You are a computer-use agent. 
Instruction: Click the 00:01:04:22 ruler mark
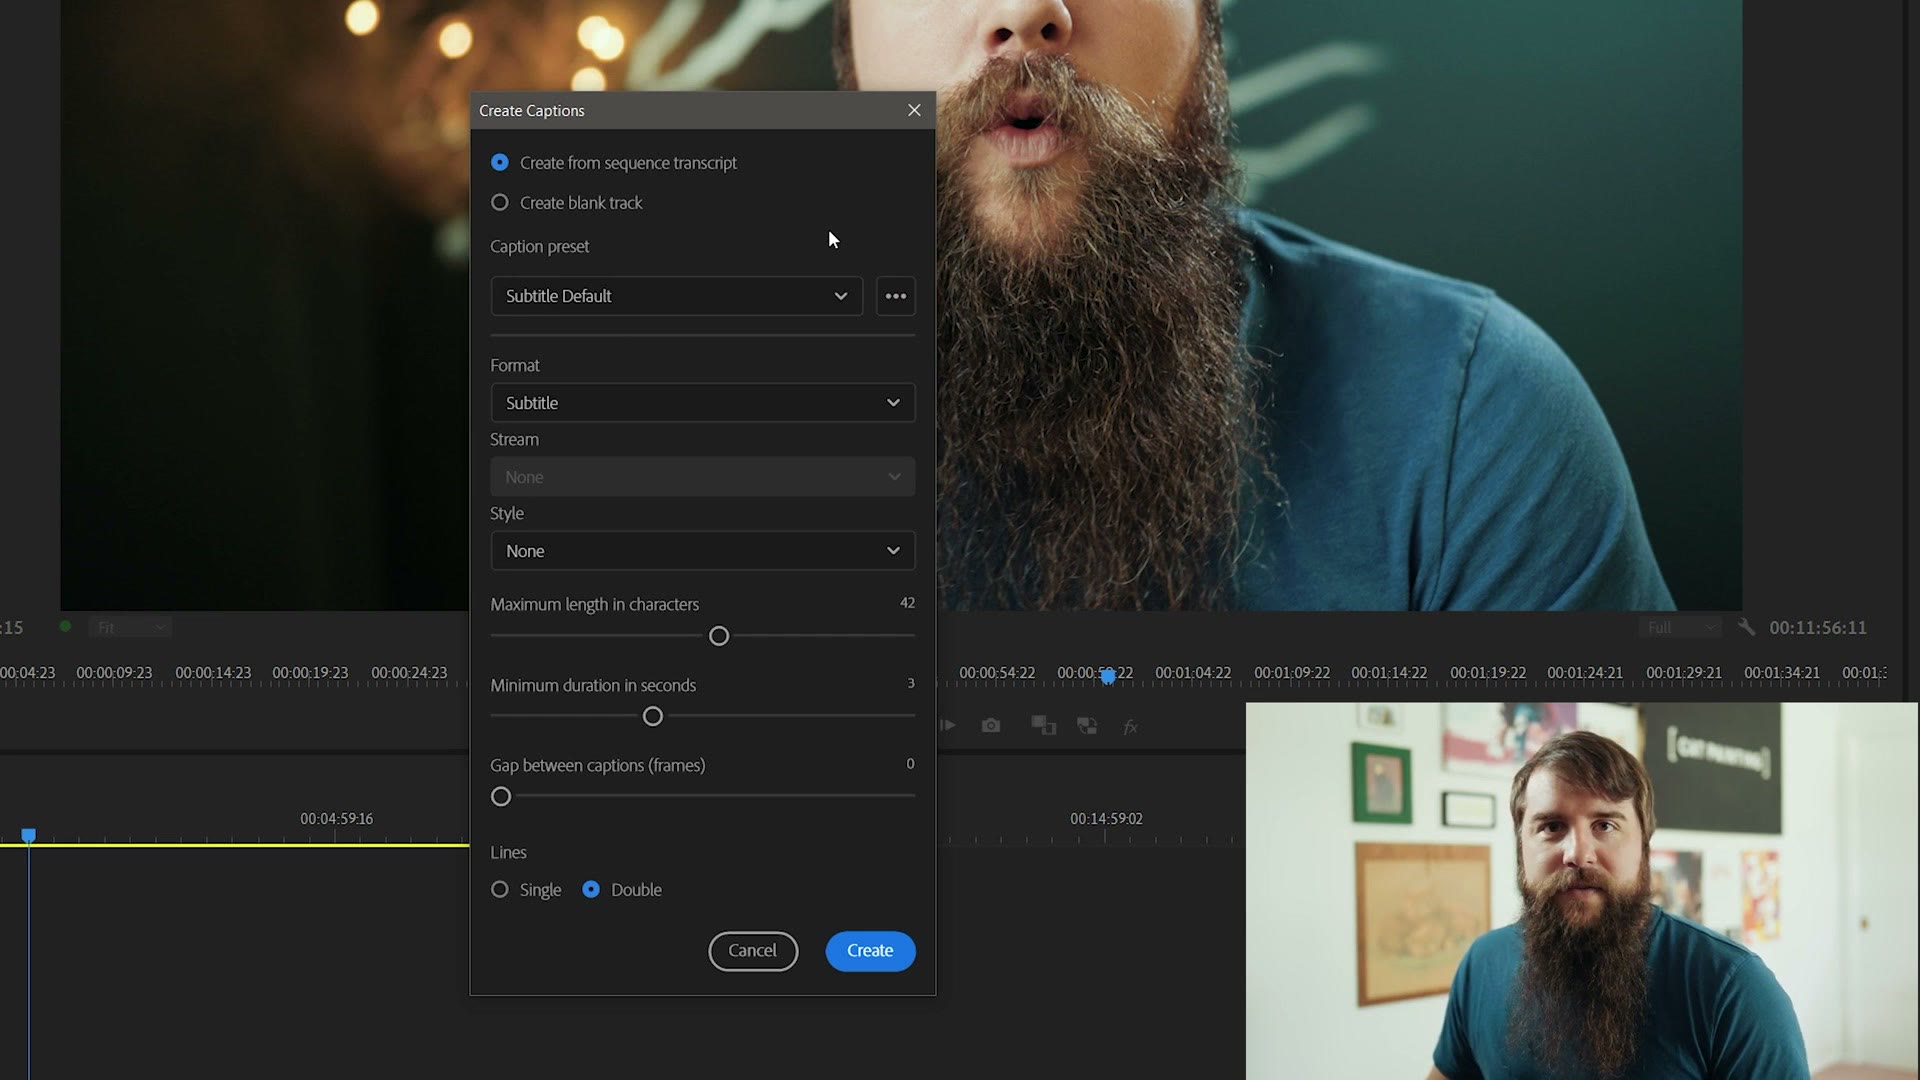(x=1193, y=673)
